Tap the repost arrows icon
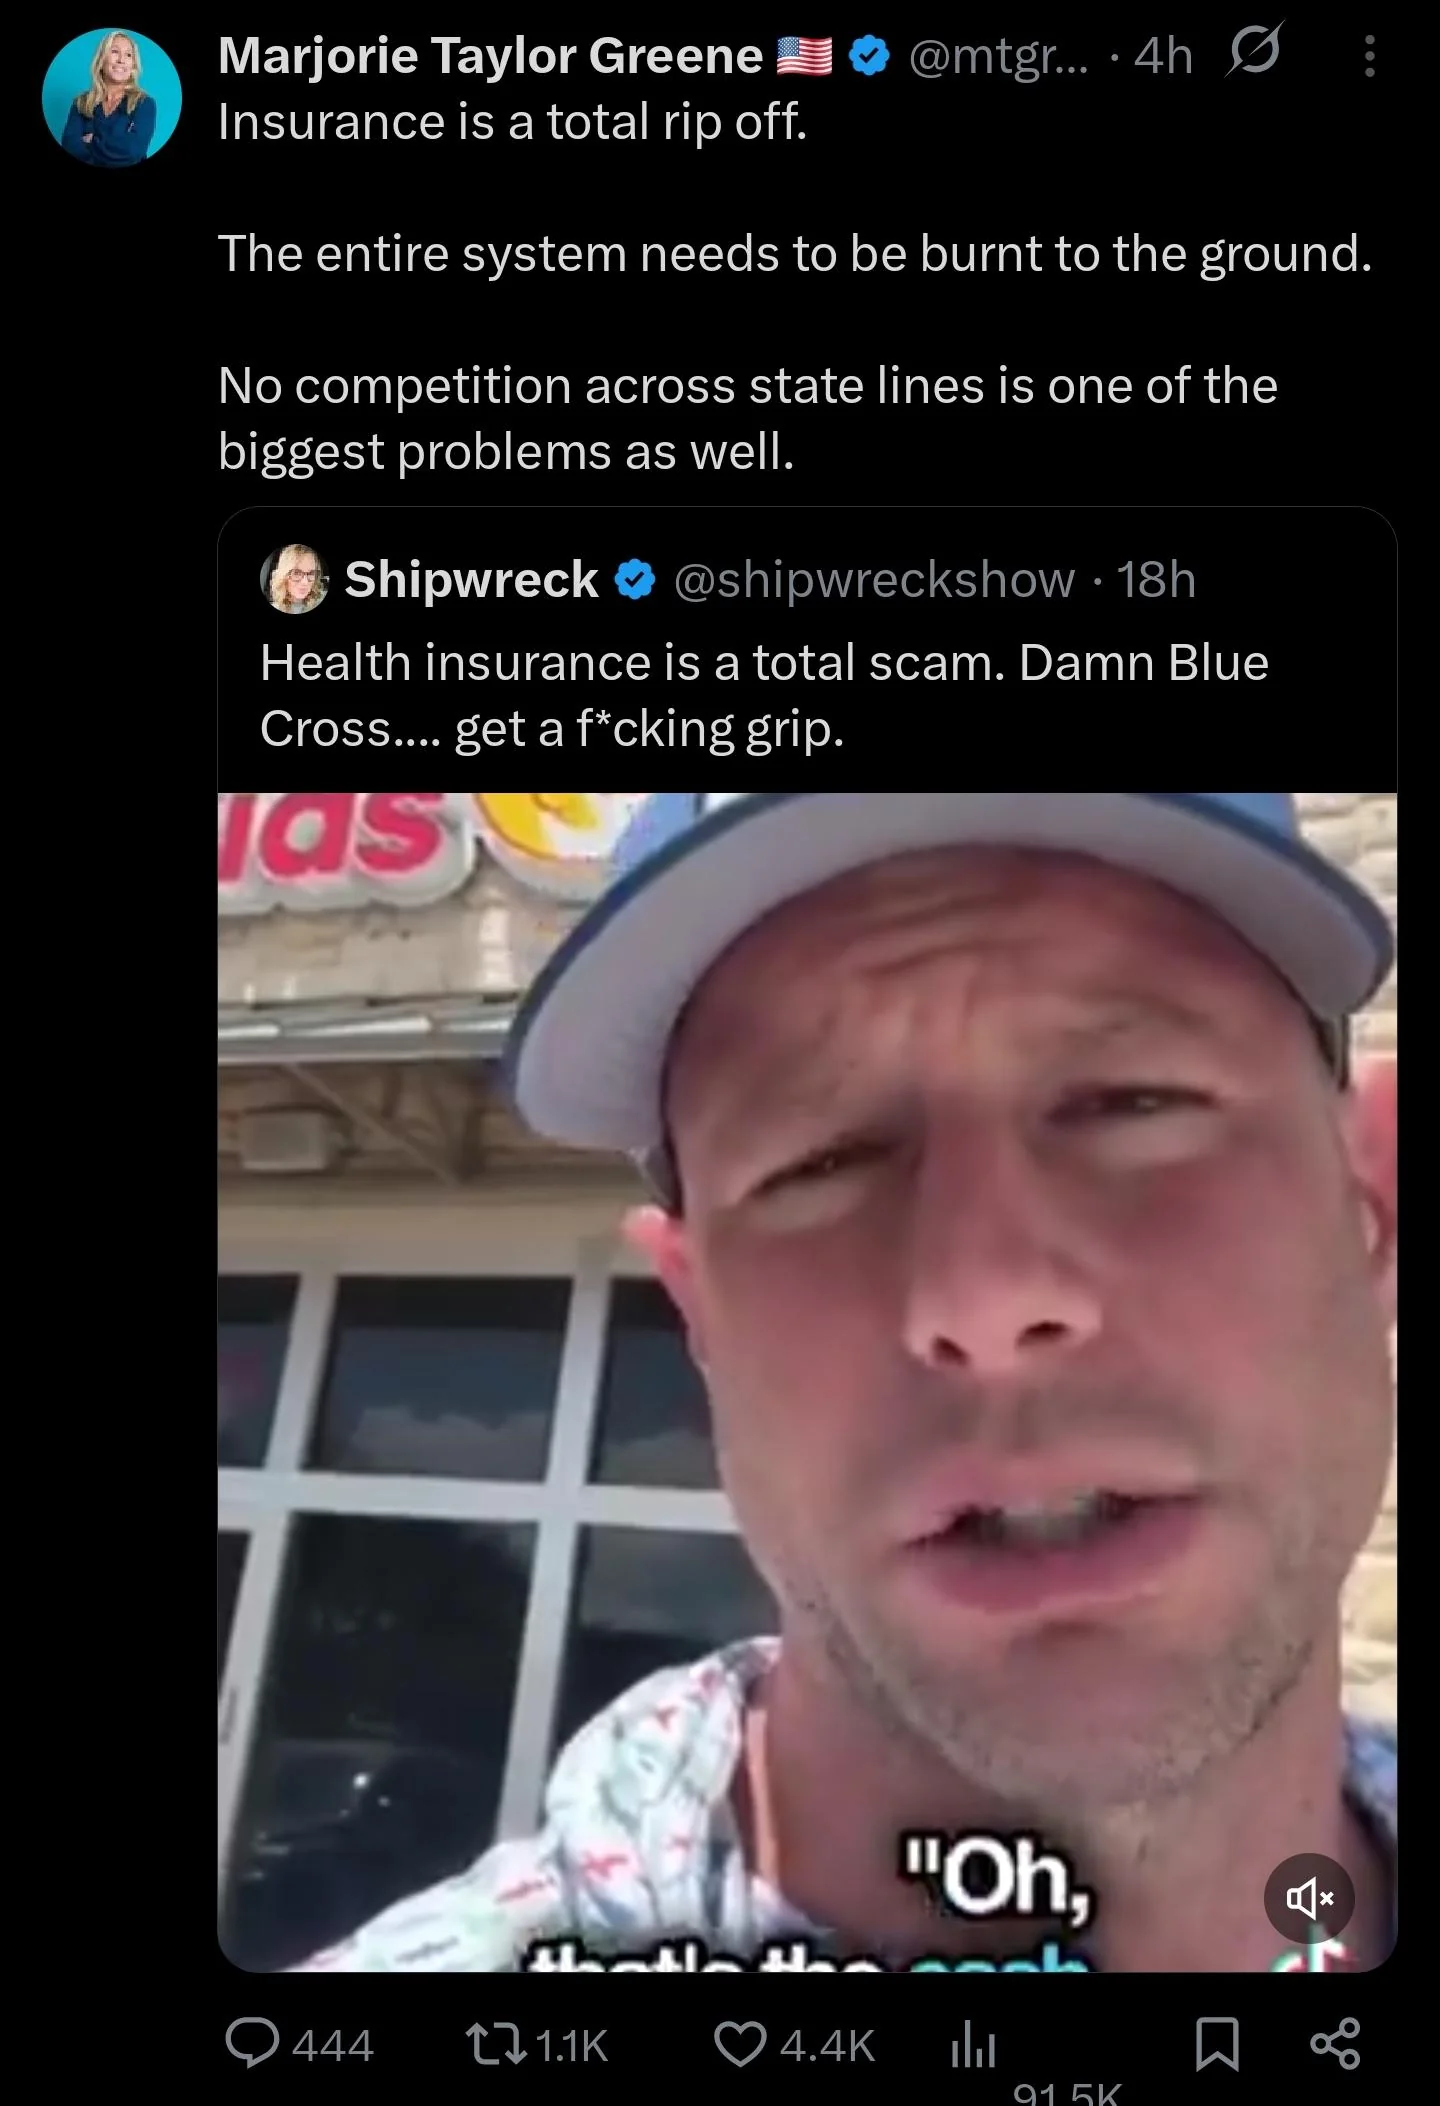Screen dimensions: 1440x2106 (498, 2044)
